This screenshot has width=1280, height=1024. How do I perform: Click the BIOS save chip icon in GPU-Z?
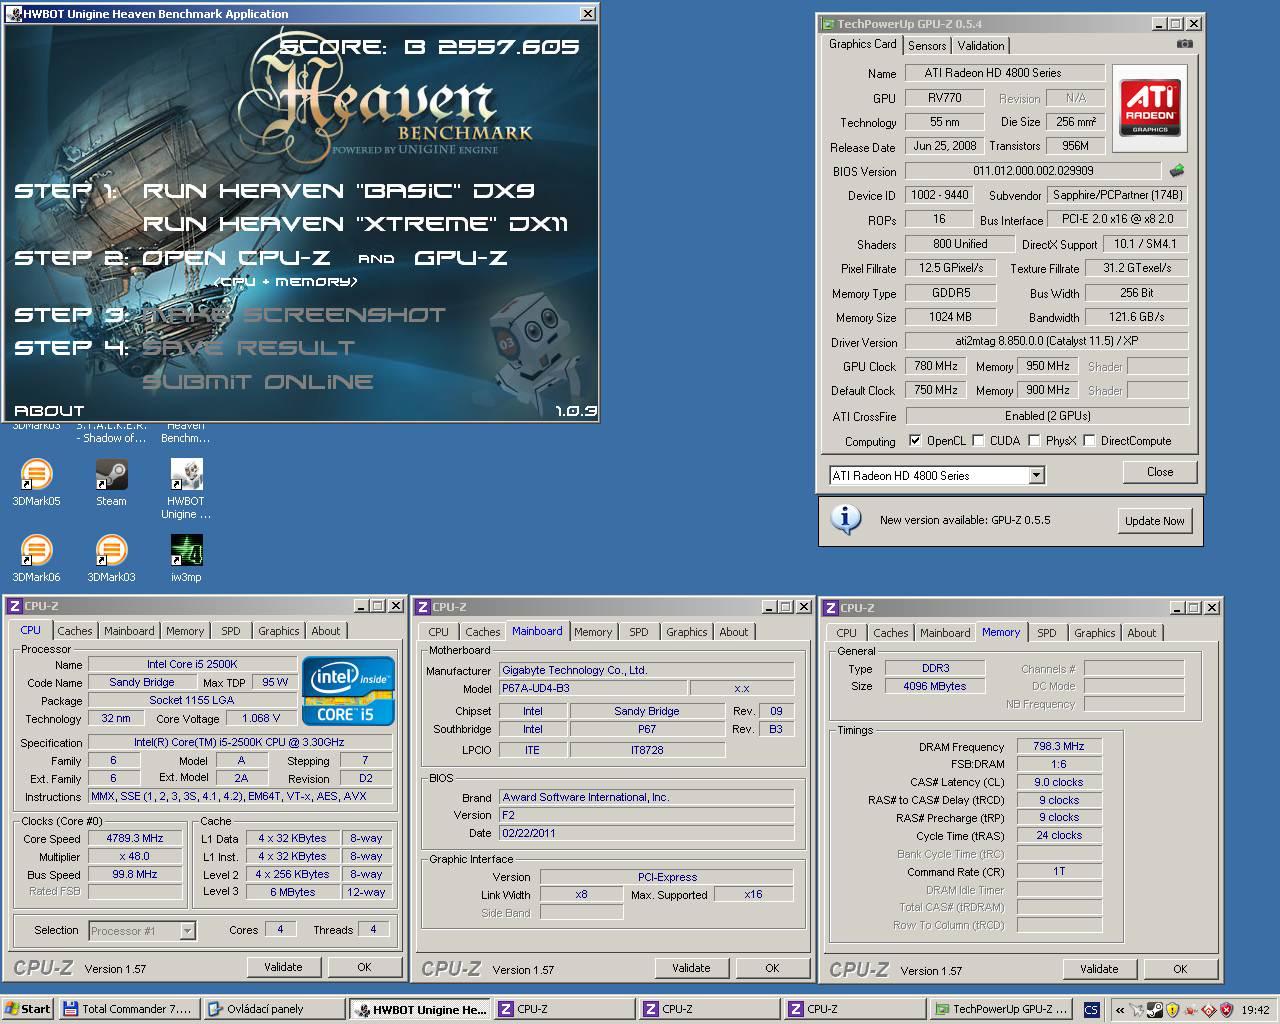pyautogui.click(x=1177, y=171)
